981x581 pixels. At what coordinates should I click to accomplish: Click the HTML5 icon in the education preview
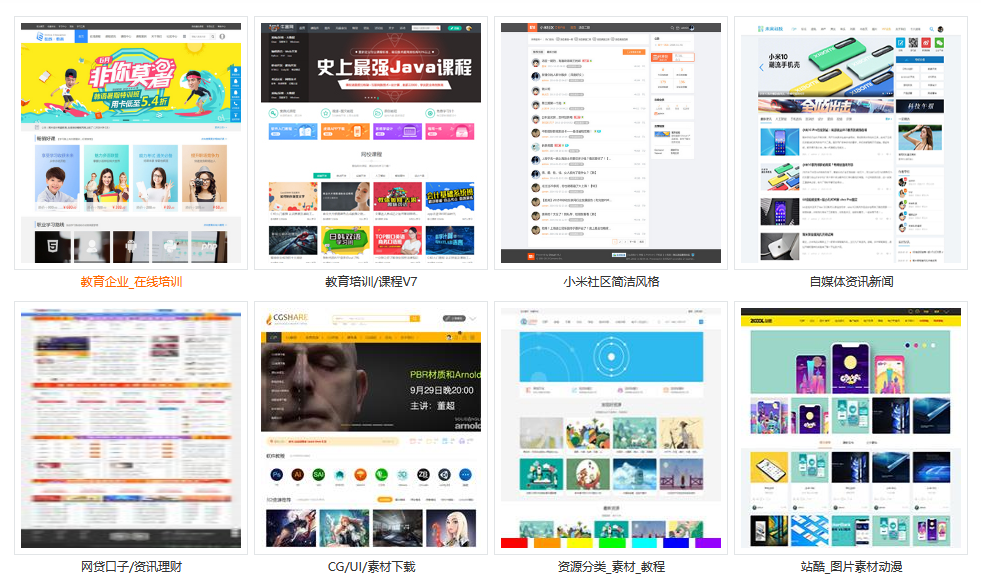coord(52,246)
